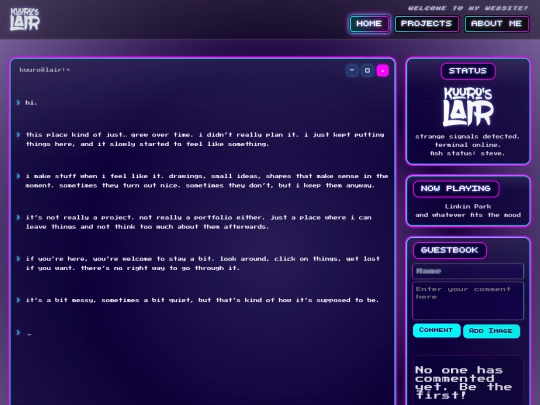The width and height of the screenshot is (540, 405).
Task: Click the 'it's a bit messy' terminal line
Action: click(202, 300)
